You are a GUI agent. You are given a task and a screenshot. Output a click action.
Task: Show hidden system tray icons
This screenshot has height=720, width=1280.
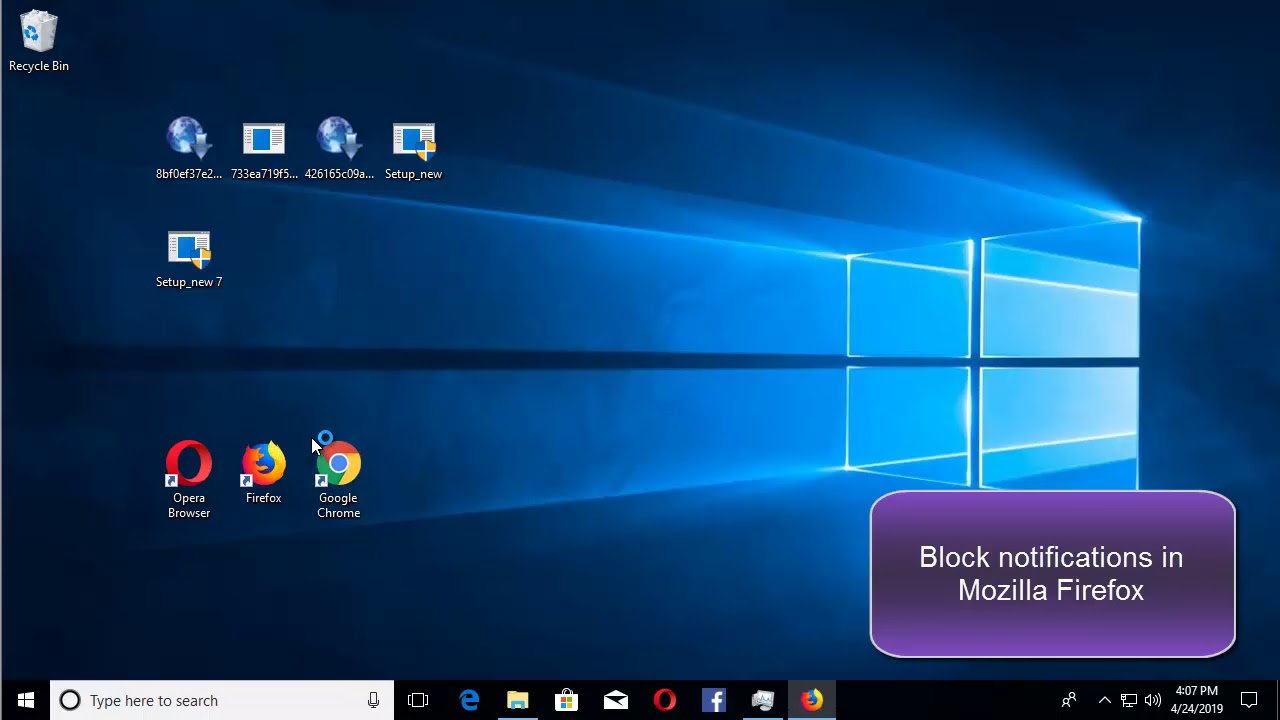pyautogui.click(x=1105, y=700)
